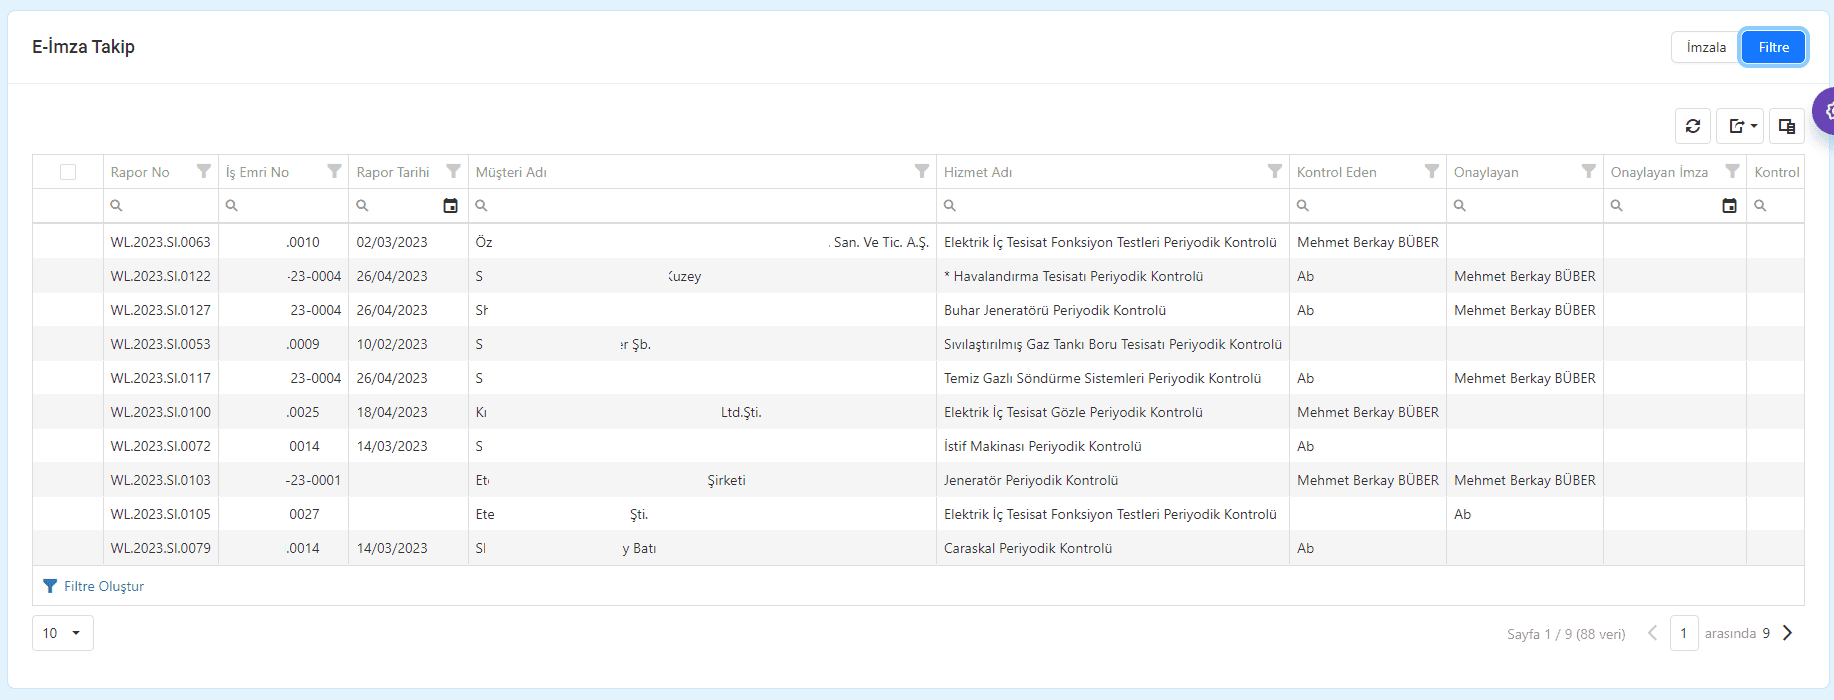Sort by Onaylayan İmza column header
Viewport: 1834px width, 700px height.
coord(1659,172)
